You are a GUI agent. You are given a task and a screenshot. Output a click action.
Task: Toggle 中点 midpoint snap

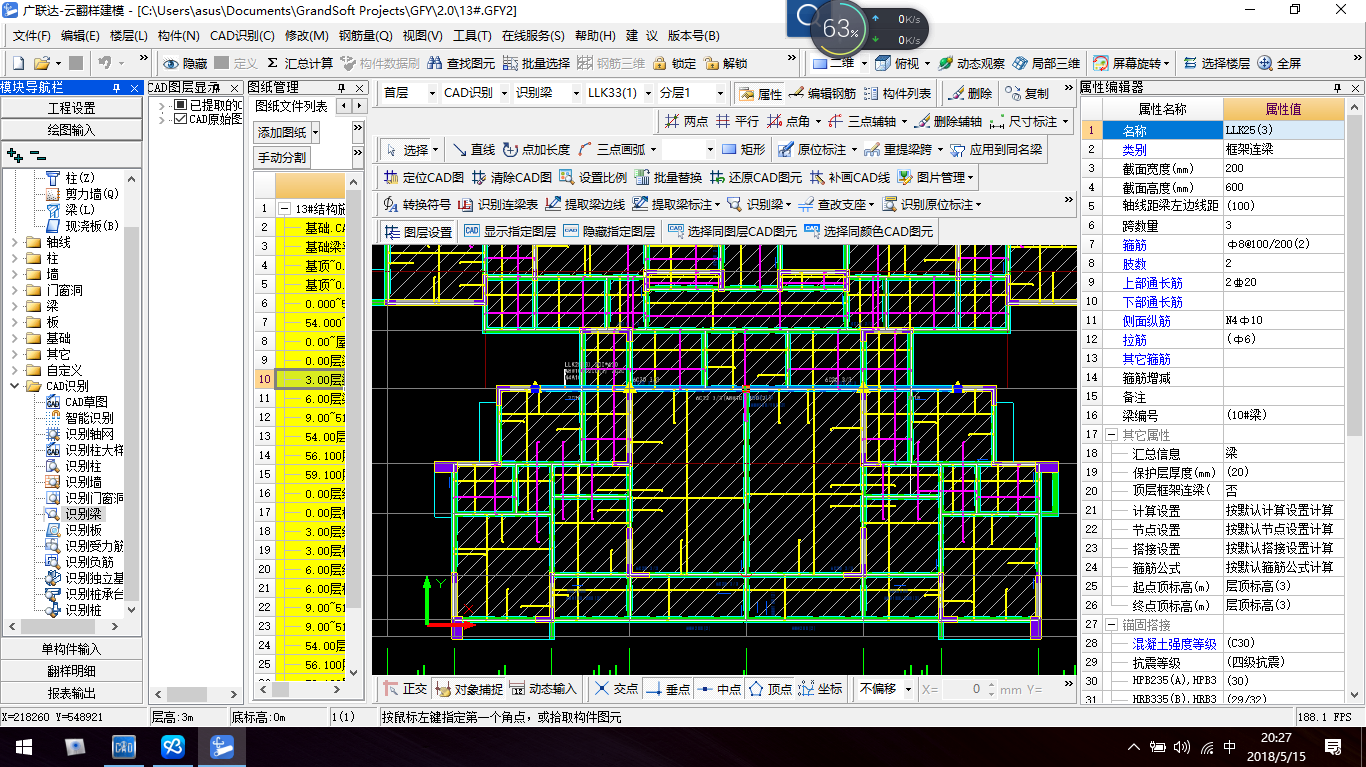[720, 689]
